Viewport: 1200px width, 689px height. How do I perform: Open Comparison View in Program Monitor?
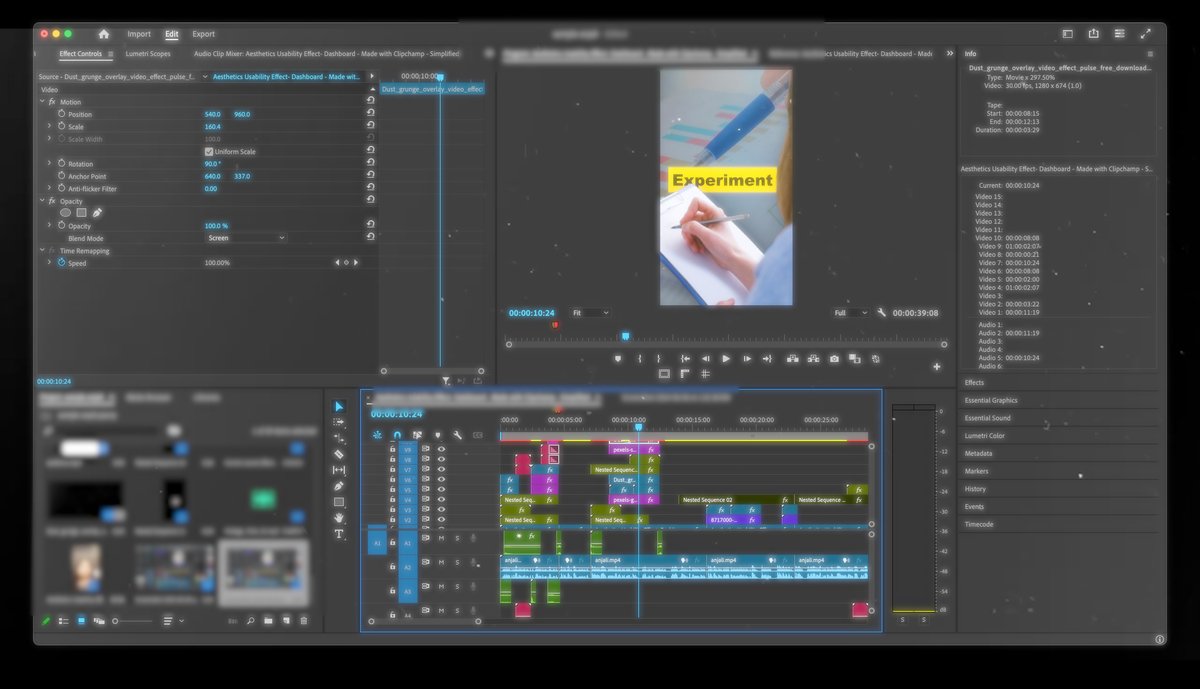(x=854, y=358)
